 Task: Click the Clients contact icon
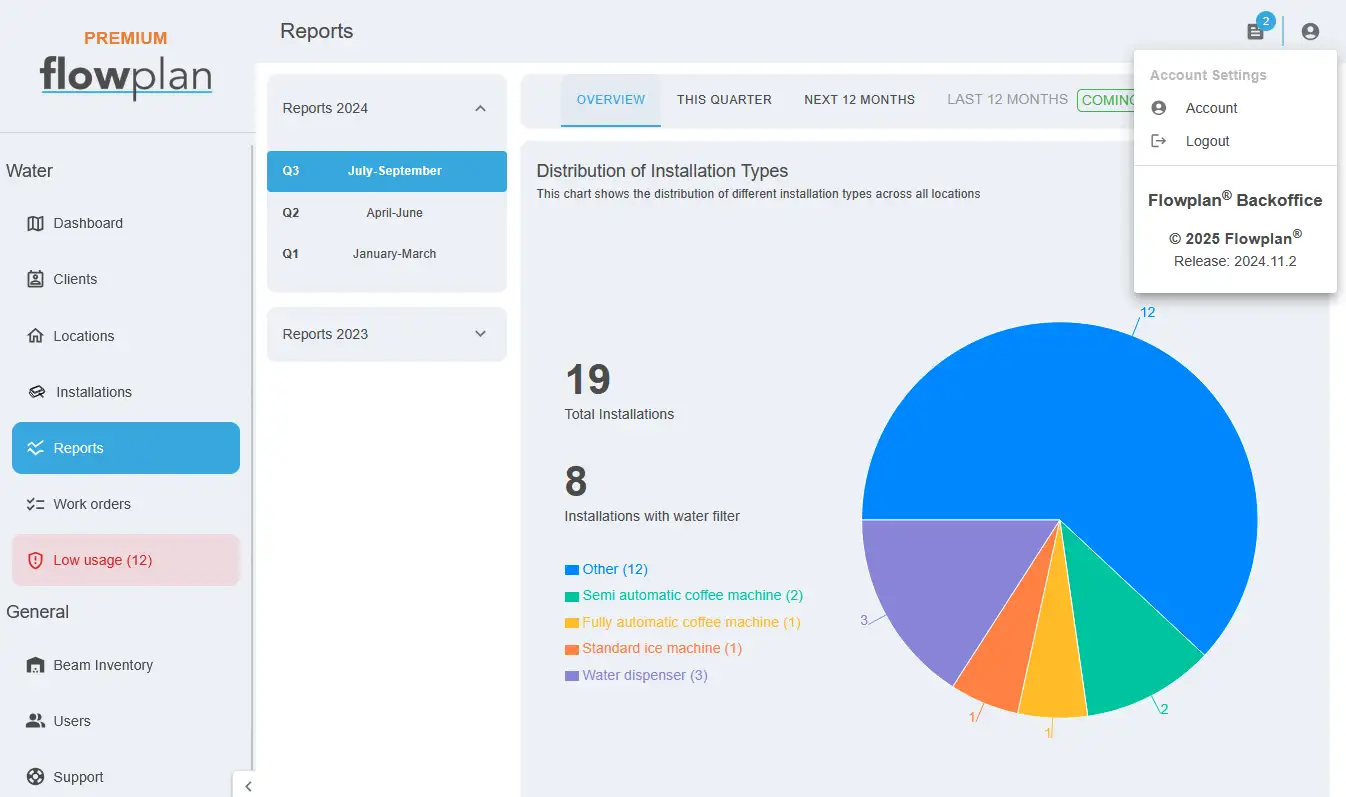(x=36, y=279)
